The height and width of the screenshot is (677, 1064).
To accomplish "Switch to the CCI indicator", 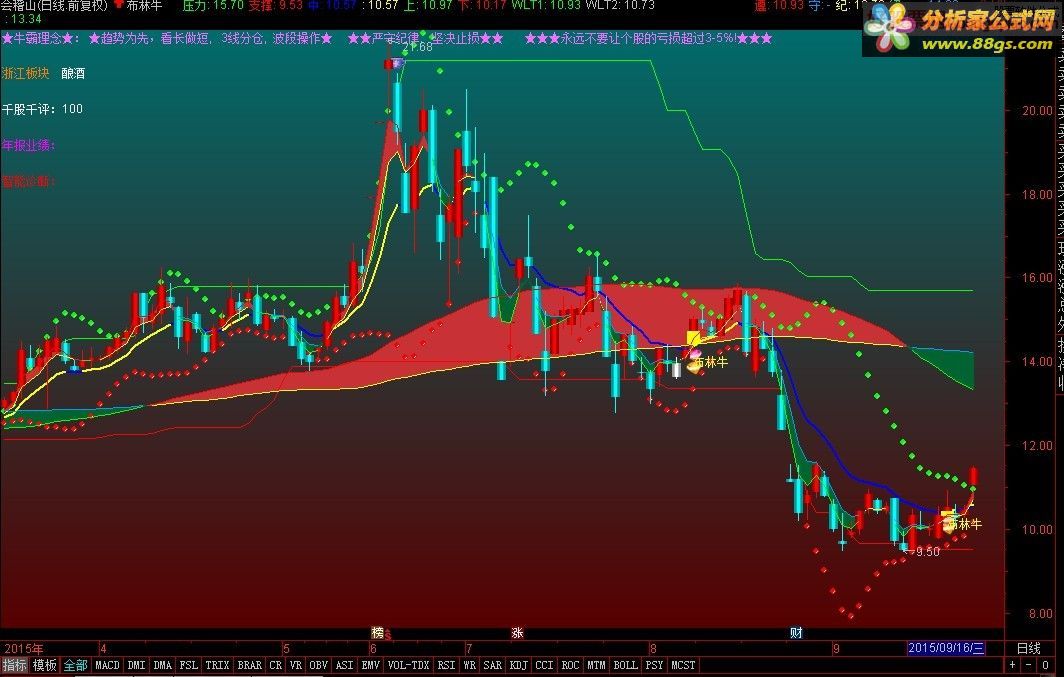I will click(x=544, y=665).
